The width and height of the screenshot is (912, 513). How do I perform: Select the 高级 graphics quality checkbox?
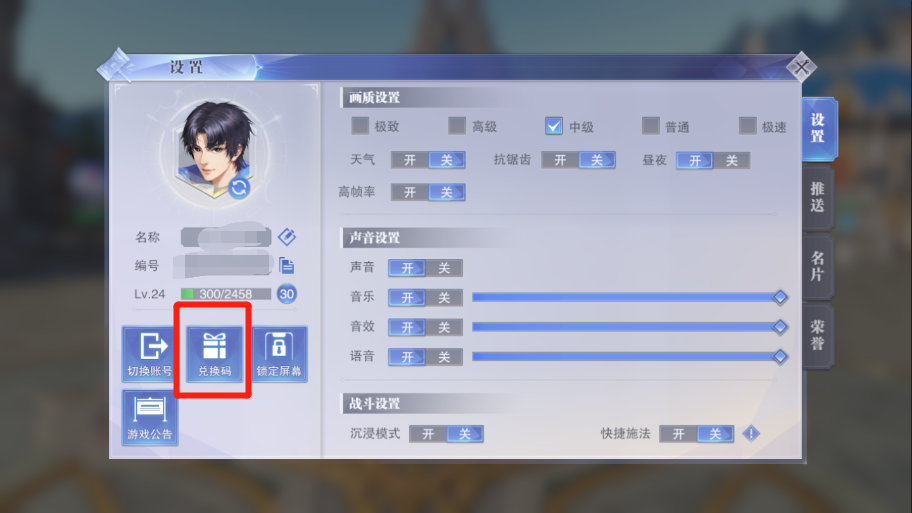coord(457,126)
